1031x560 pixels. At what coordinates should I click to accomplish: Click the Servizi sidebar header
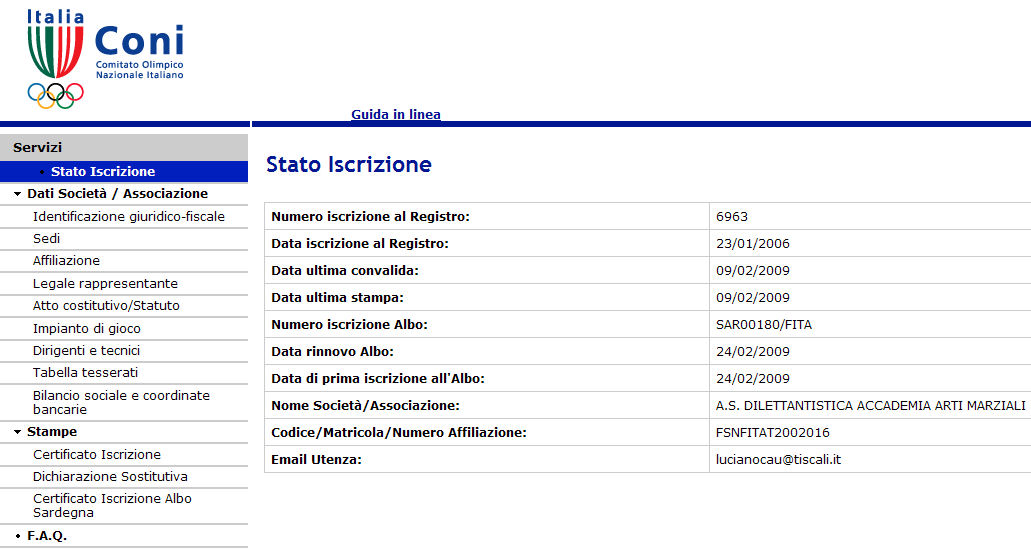(124, 147)
